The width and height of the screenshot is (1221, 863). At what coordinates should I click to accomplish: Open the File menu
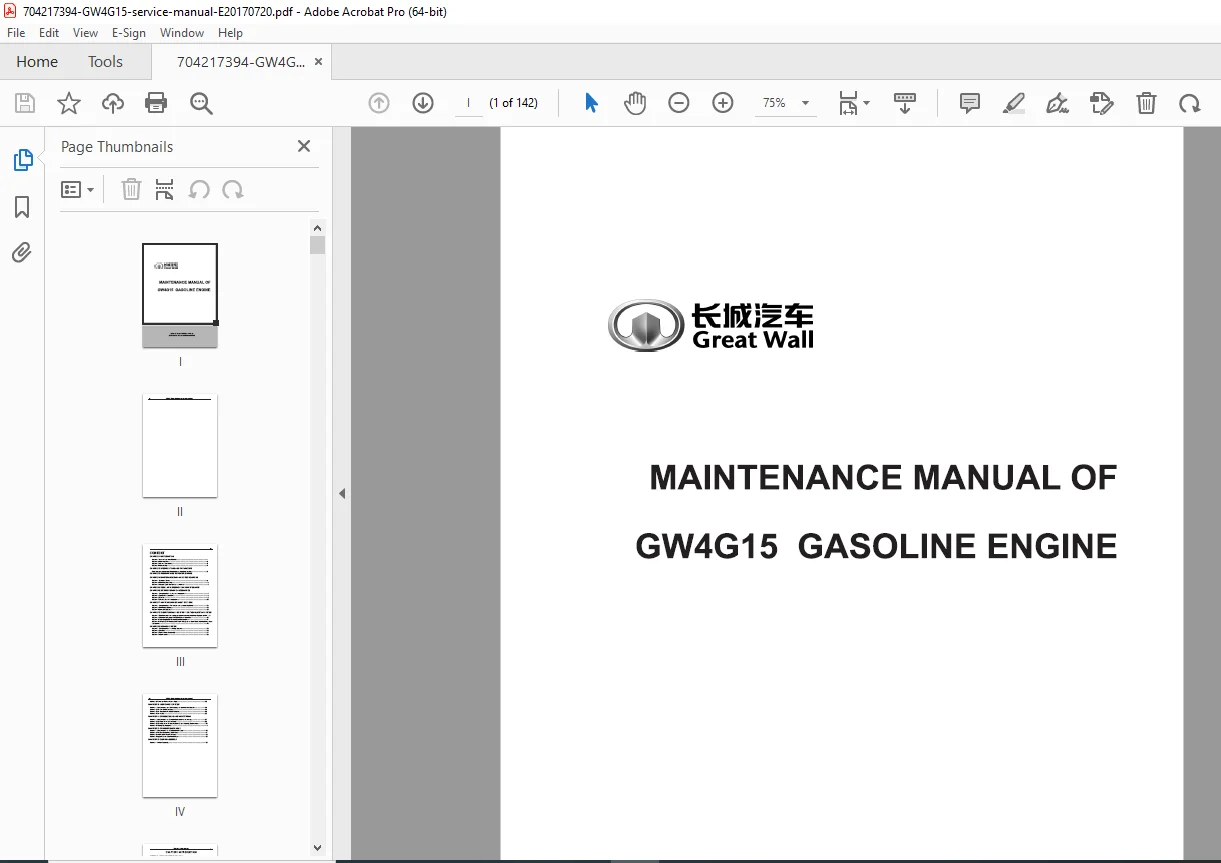(x=16, y=33)
